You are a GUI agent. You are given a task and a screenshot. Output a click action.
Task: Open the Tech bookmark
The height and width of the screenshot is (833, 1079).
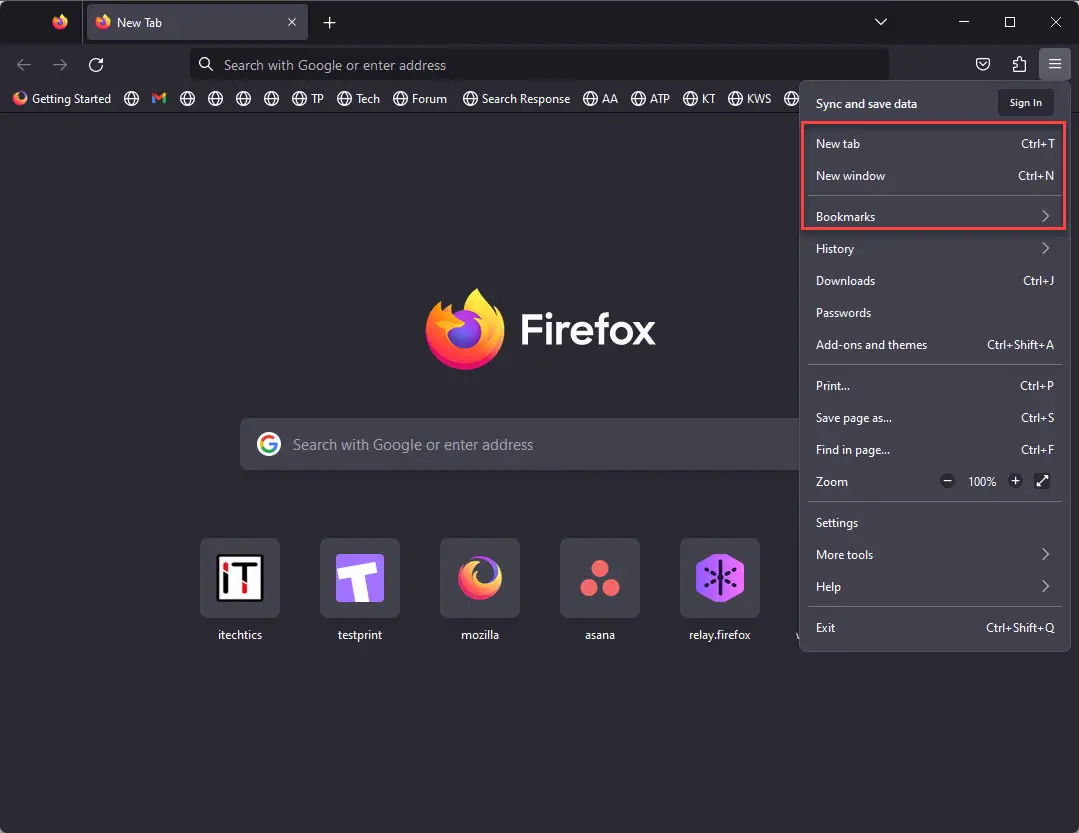(359, 98)
